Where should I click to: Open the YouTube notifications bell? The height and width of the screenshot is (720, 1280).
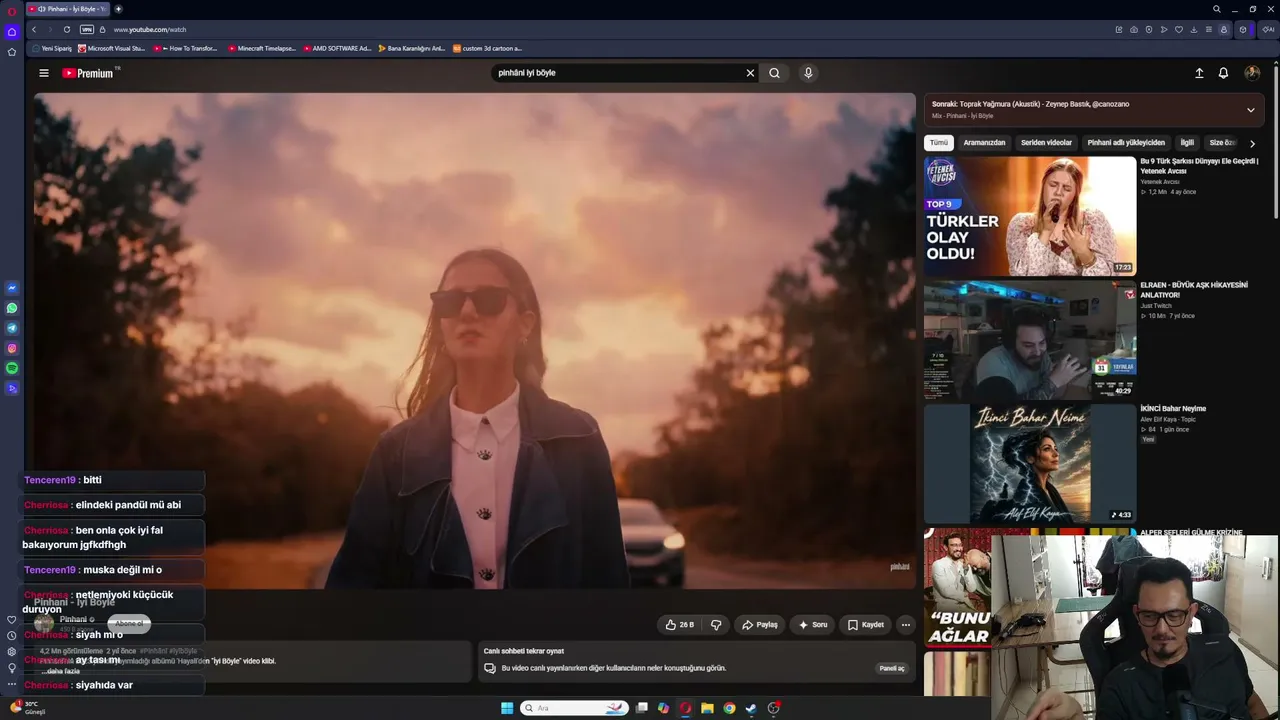click(x=1223, y=73)
